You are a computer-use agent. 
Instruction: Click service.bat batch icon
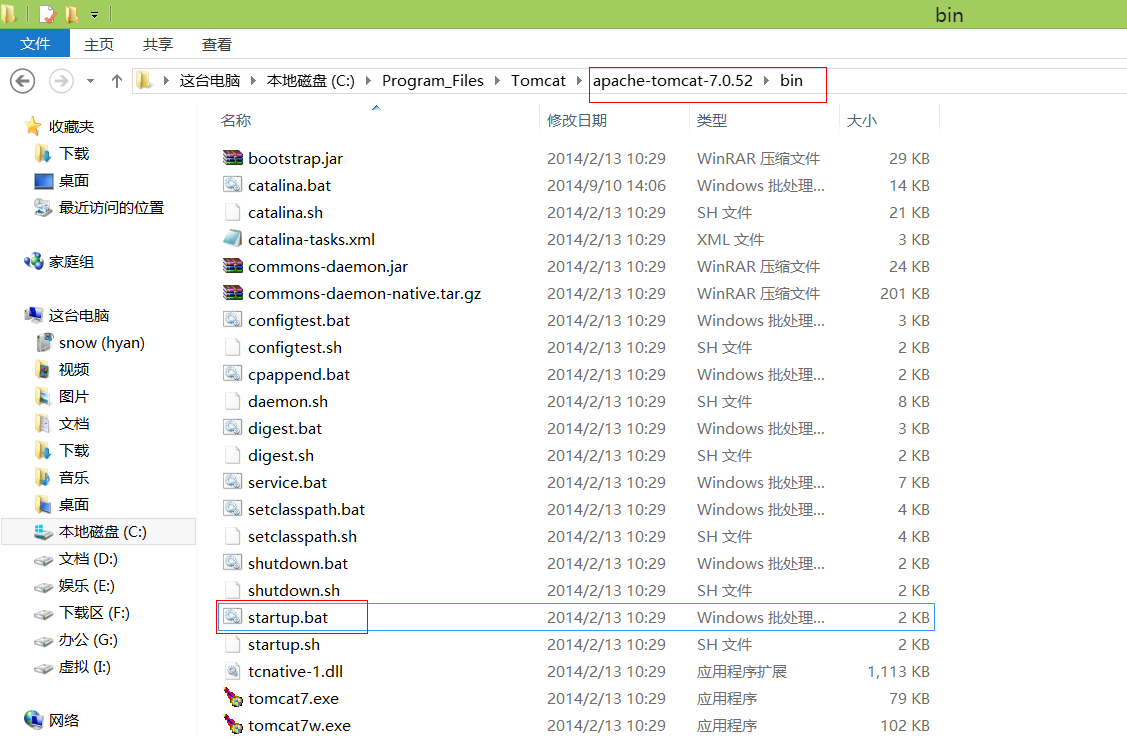(232, 482)
